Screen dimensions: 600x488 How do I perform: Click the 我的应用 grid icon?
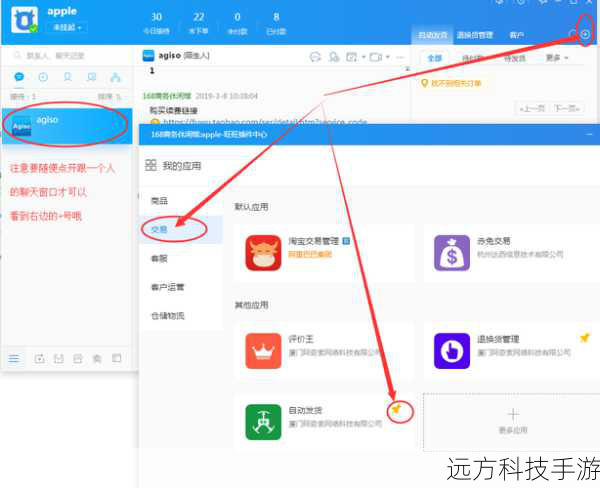point(150,165)
